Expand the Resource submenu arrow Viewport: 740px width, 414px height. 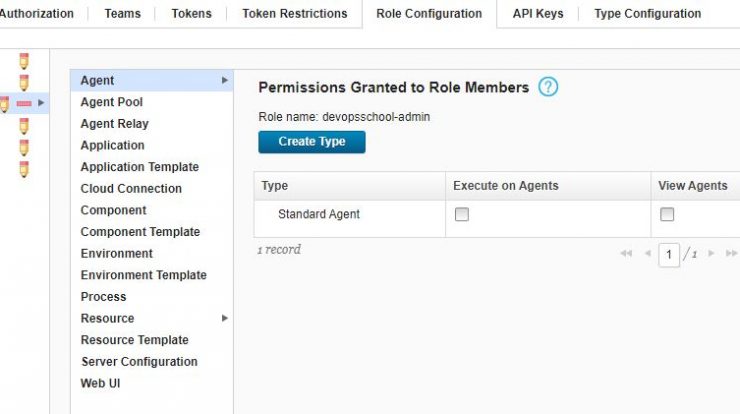tap(225, 318)
